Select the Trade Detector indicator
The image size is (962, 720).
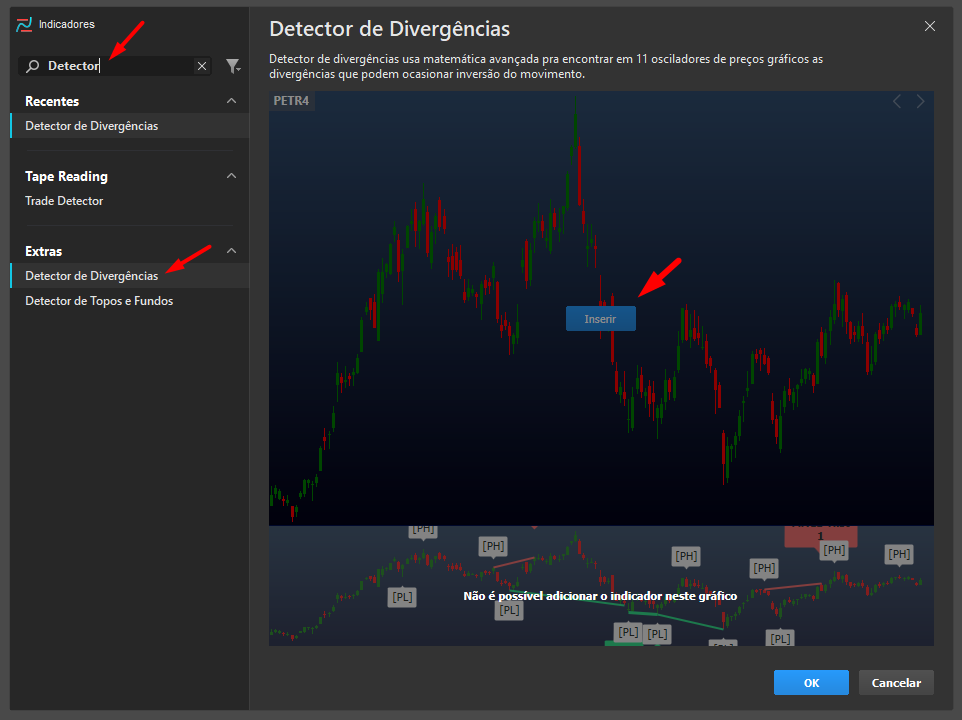[130, 201]
